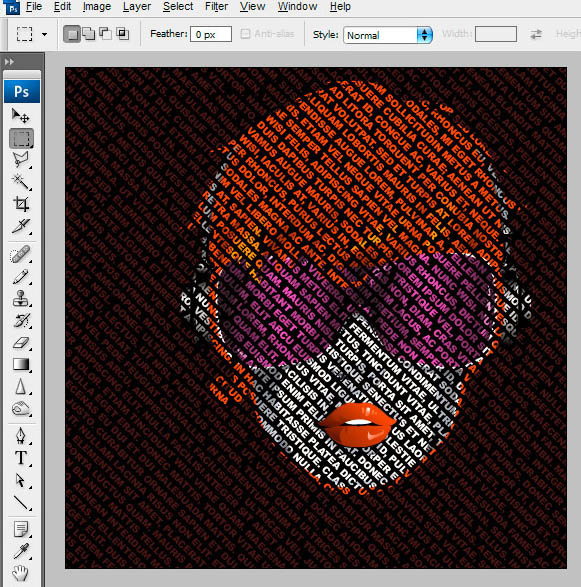581x587 pixels.
Task: Select the Hand tool
Action: (x=21, y=573)
